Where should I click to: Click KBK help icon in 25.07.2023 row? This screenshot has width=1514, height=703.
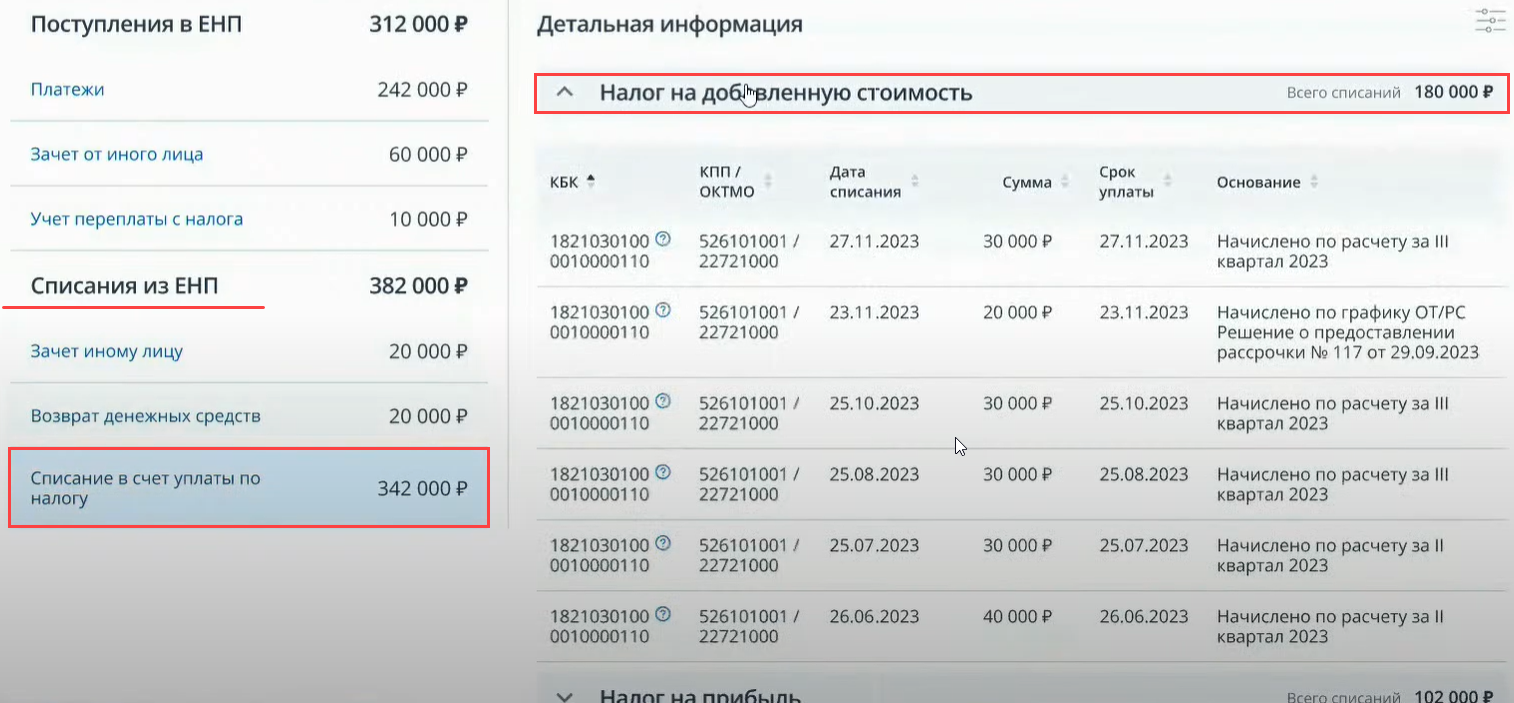662,544
